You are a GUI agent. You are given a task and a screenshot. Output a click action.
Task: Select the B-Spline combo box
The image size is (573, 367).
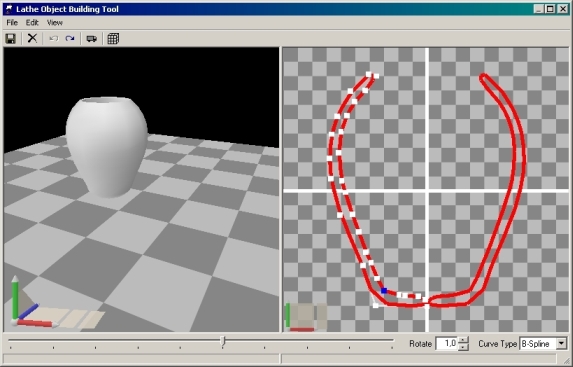tap(543, 344)
